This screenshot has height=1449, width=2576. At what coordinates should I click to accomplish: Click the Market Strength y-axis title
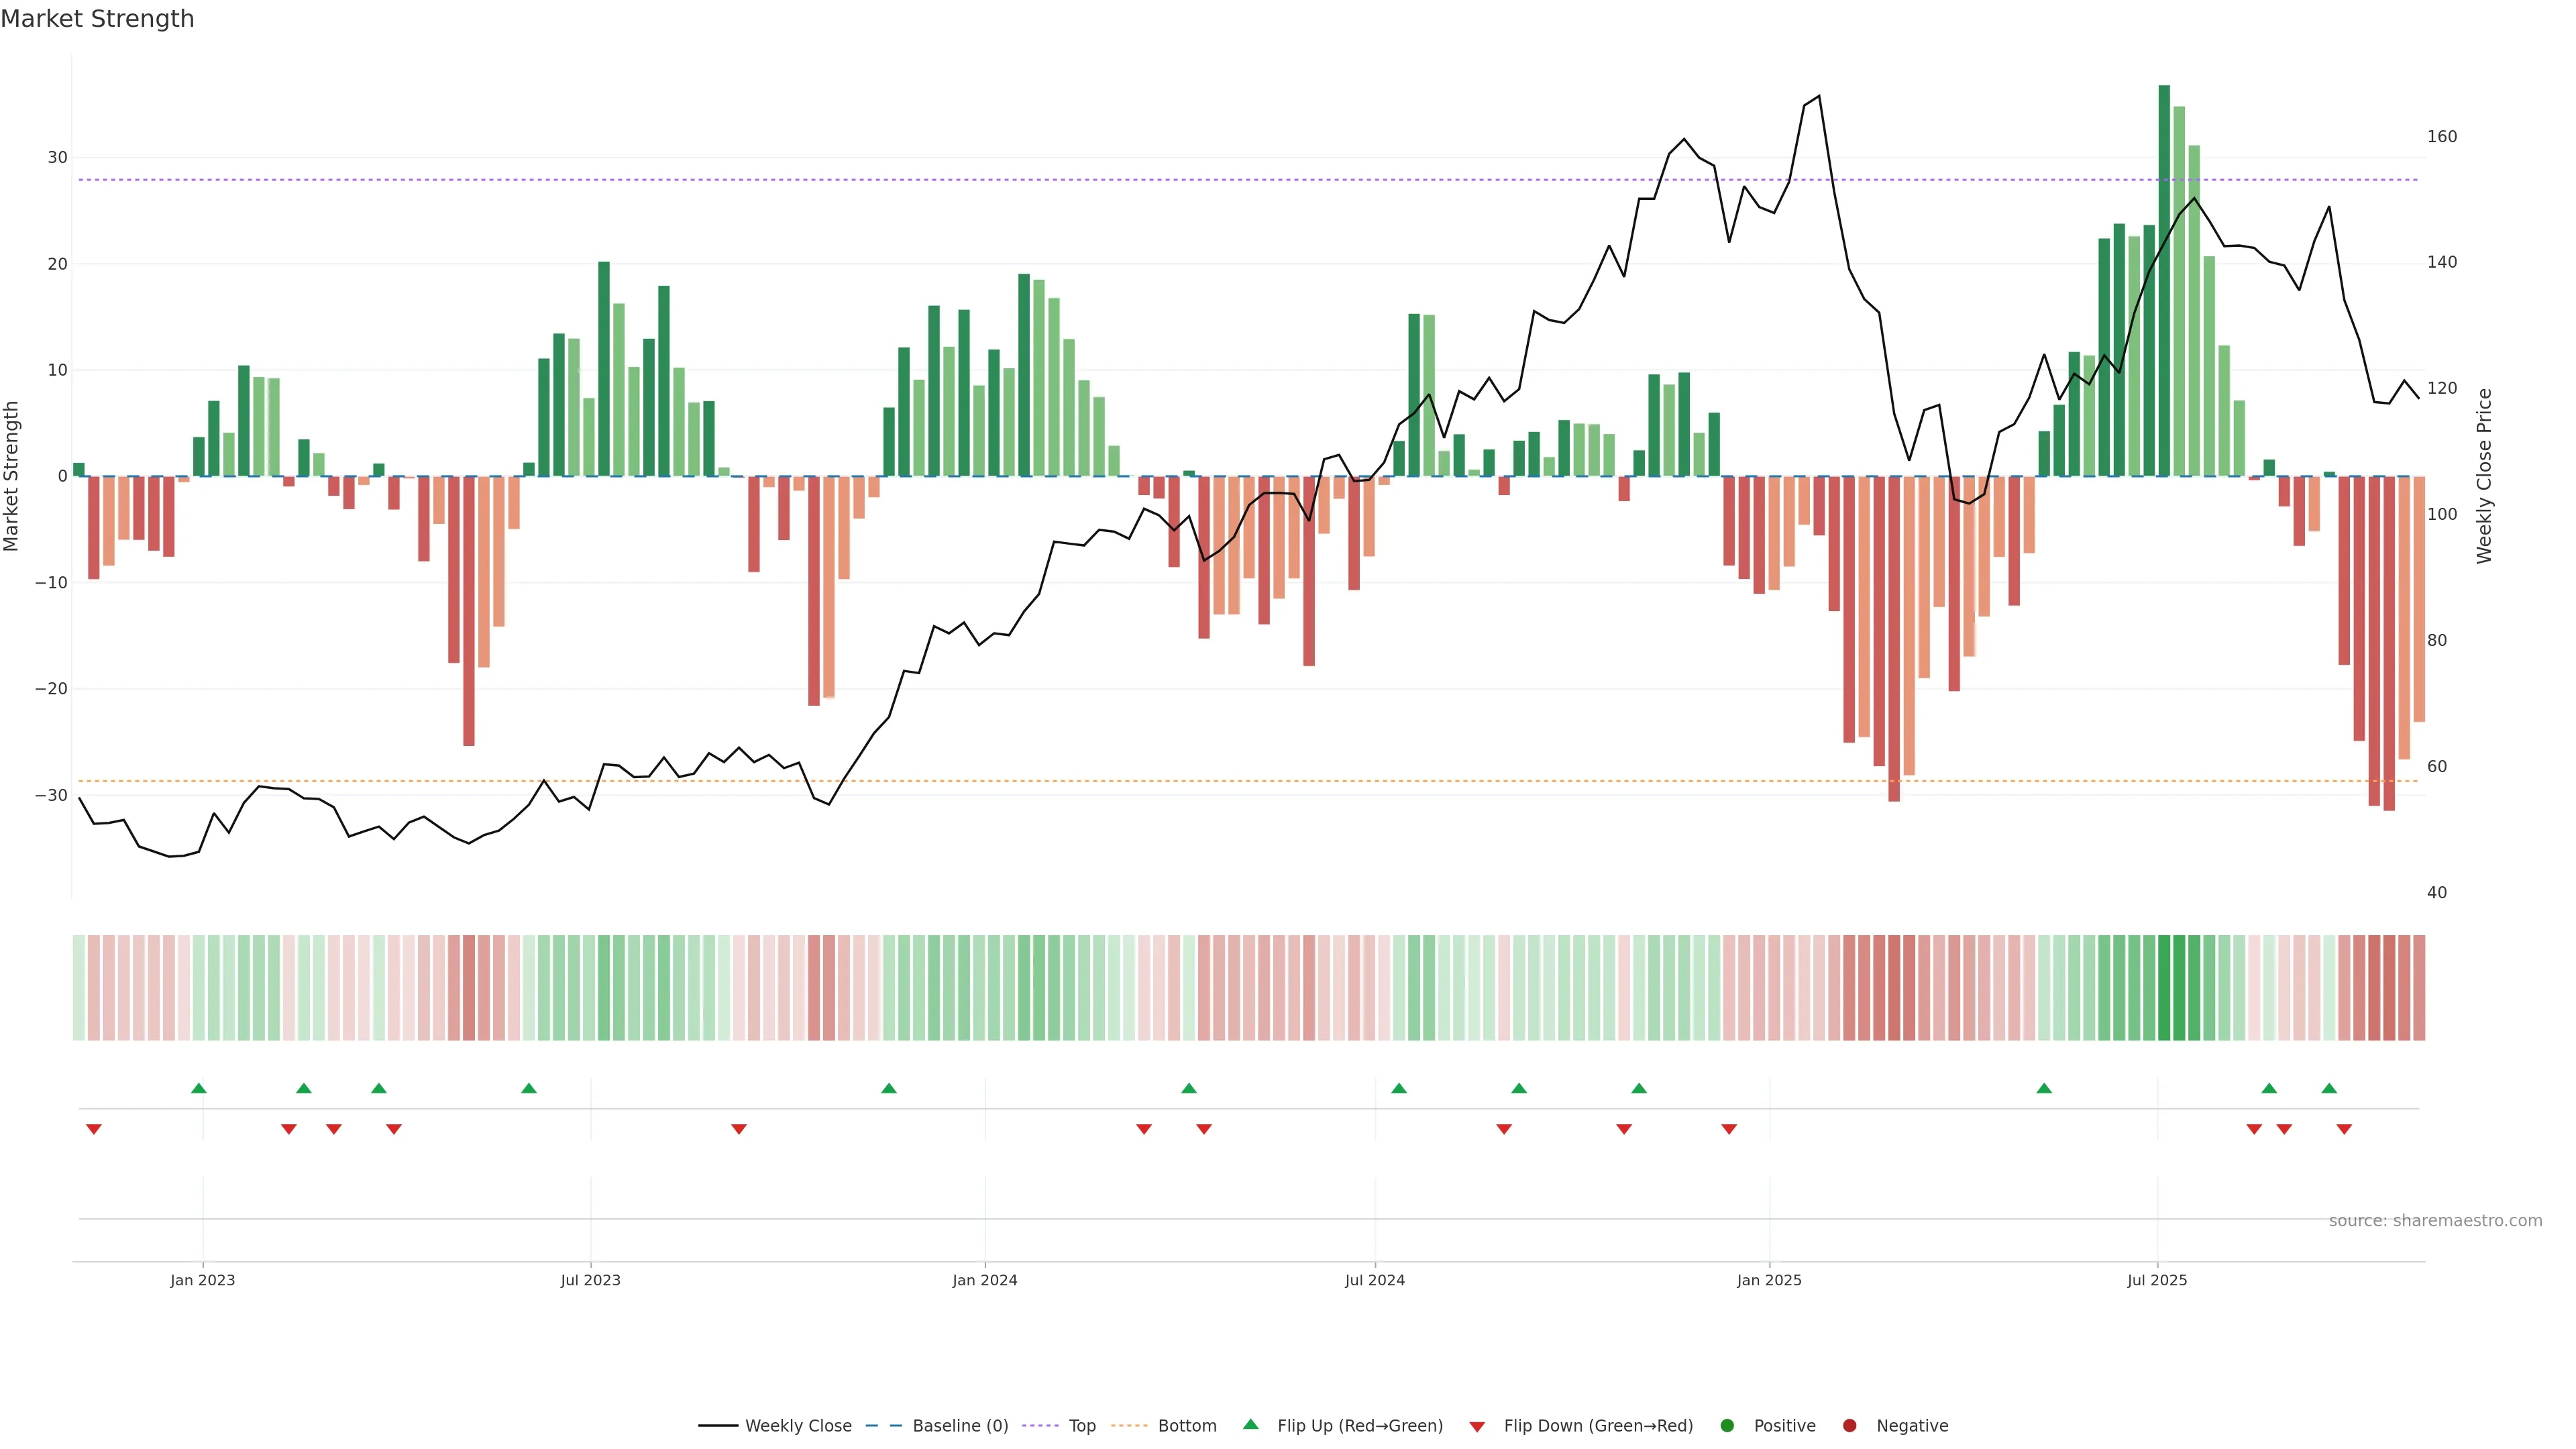click(12, 476)
